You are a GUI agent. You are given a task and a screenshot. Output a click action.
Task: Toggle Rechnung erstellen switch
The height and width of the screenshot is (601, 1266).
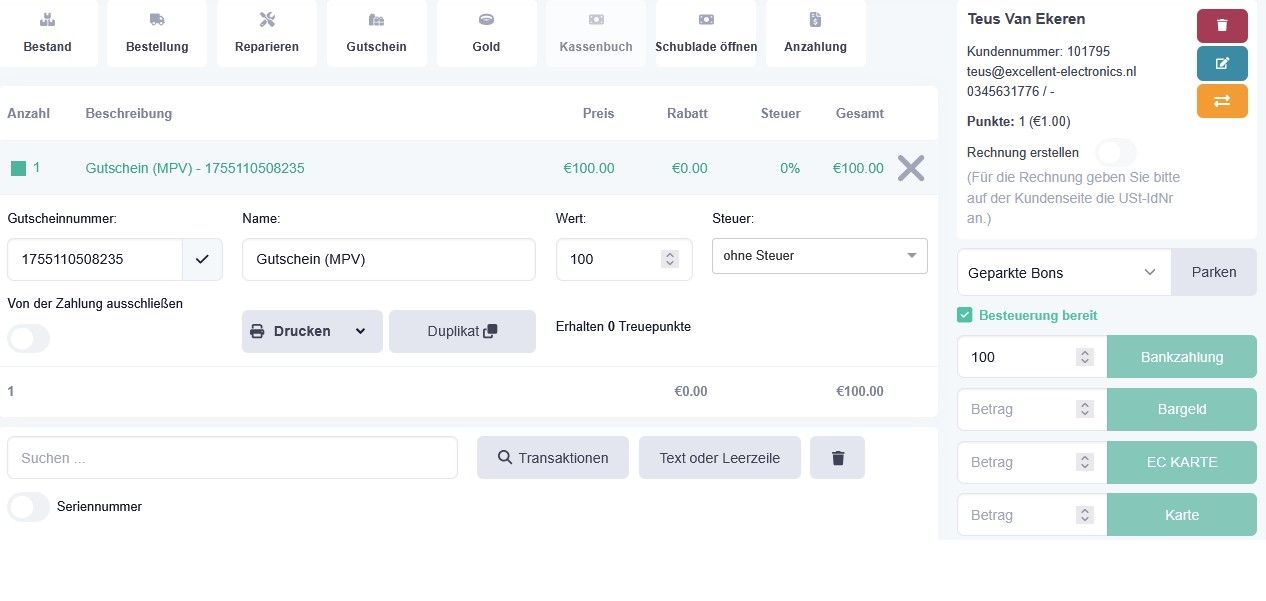[1116, 153]
